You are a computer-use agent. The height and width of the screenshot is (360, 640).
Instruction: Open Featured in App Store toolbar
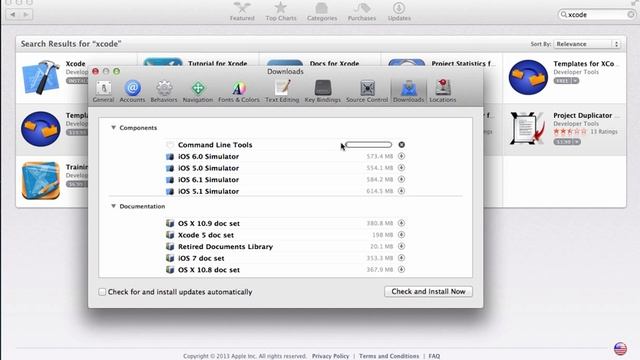coord(242,11)
